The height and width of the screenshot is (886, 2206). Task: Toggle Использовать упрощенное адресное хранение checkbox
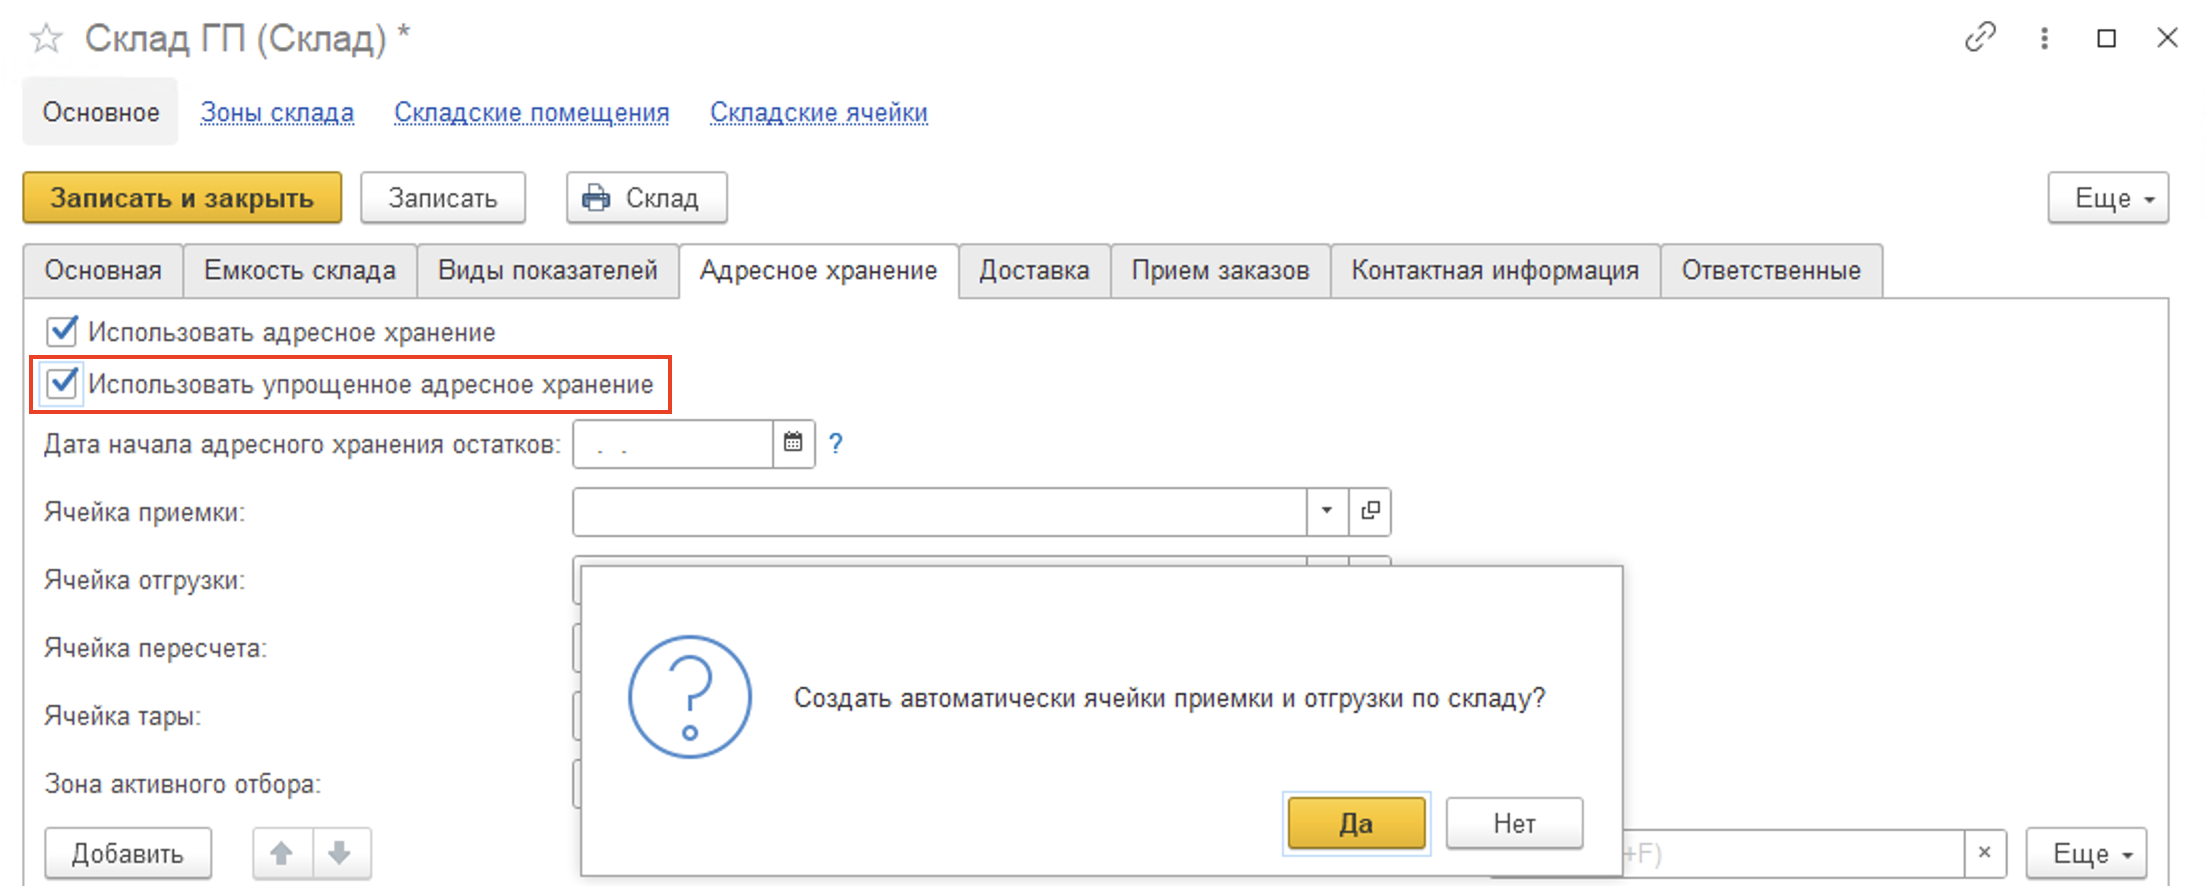pyautogui.click(x=62, y=384)
